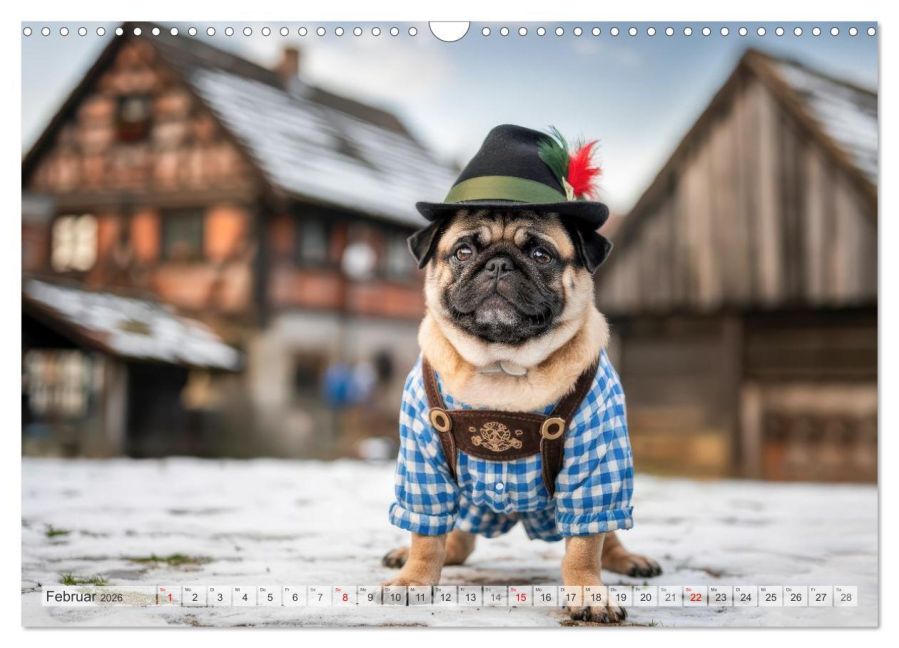This screenshot has width=899, height=648.
Task: Select the red Sunday 22 cell
Action: click(x=695, y=596)
